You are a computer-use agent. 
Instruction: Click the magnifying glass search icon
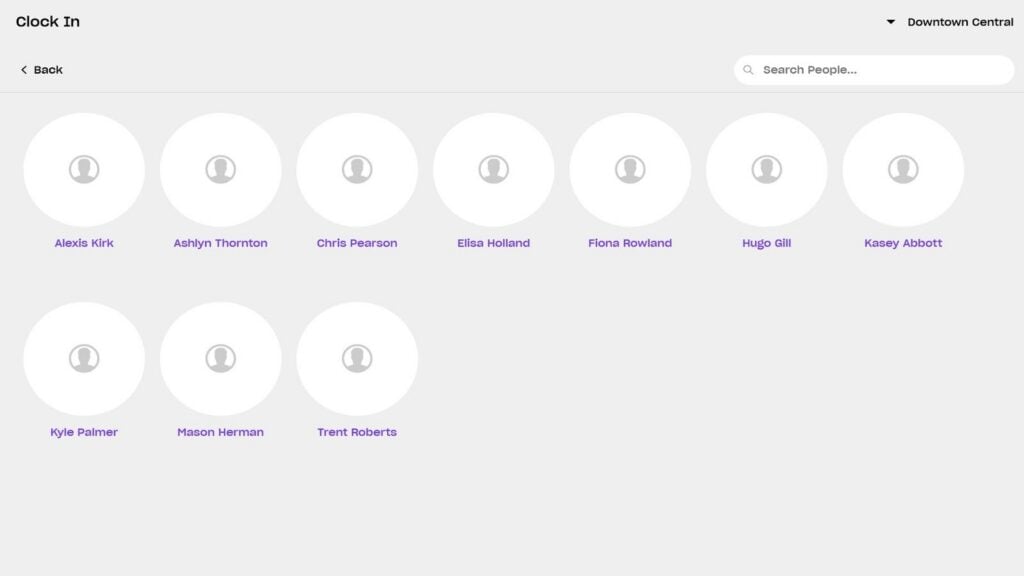click(750, 70)
